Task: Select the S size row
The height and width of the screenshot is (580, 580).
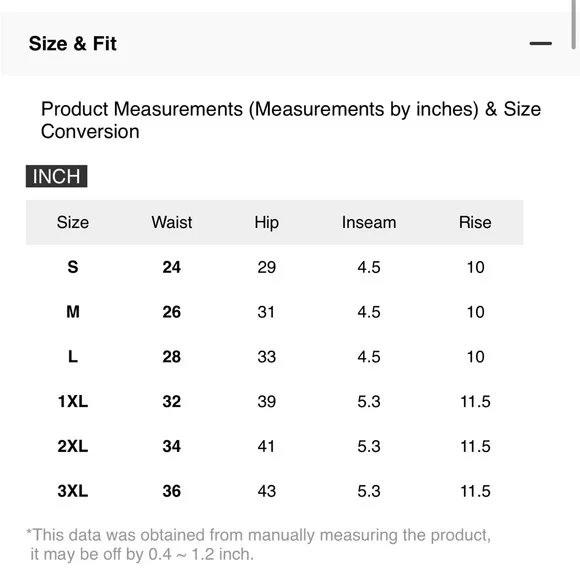Action: (x=274, y=267)
